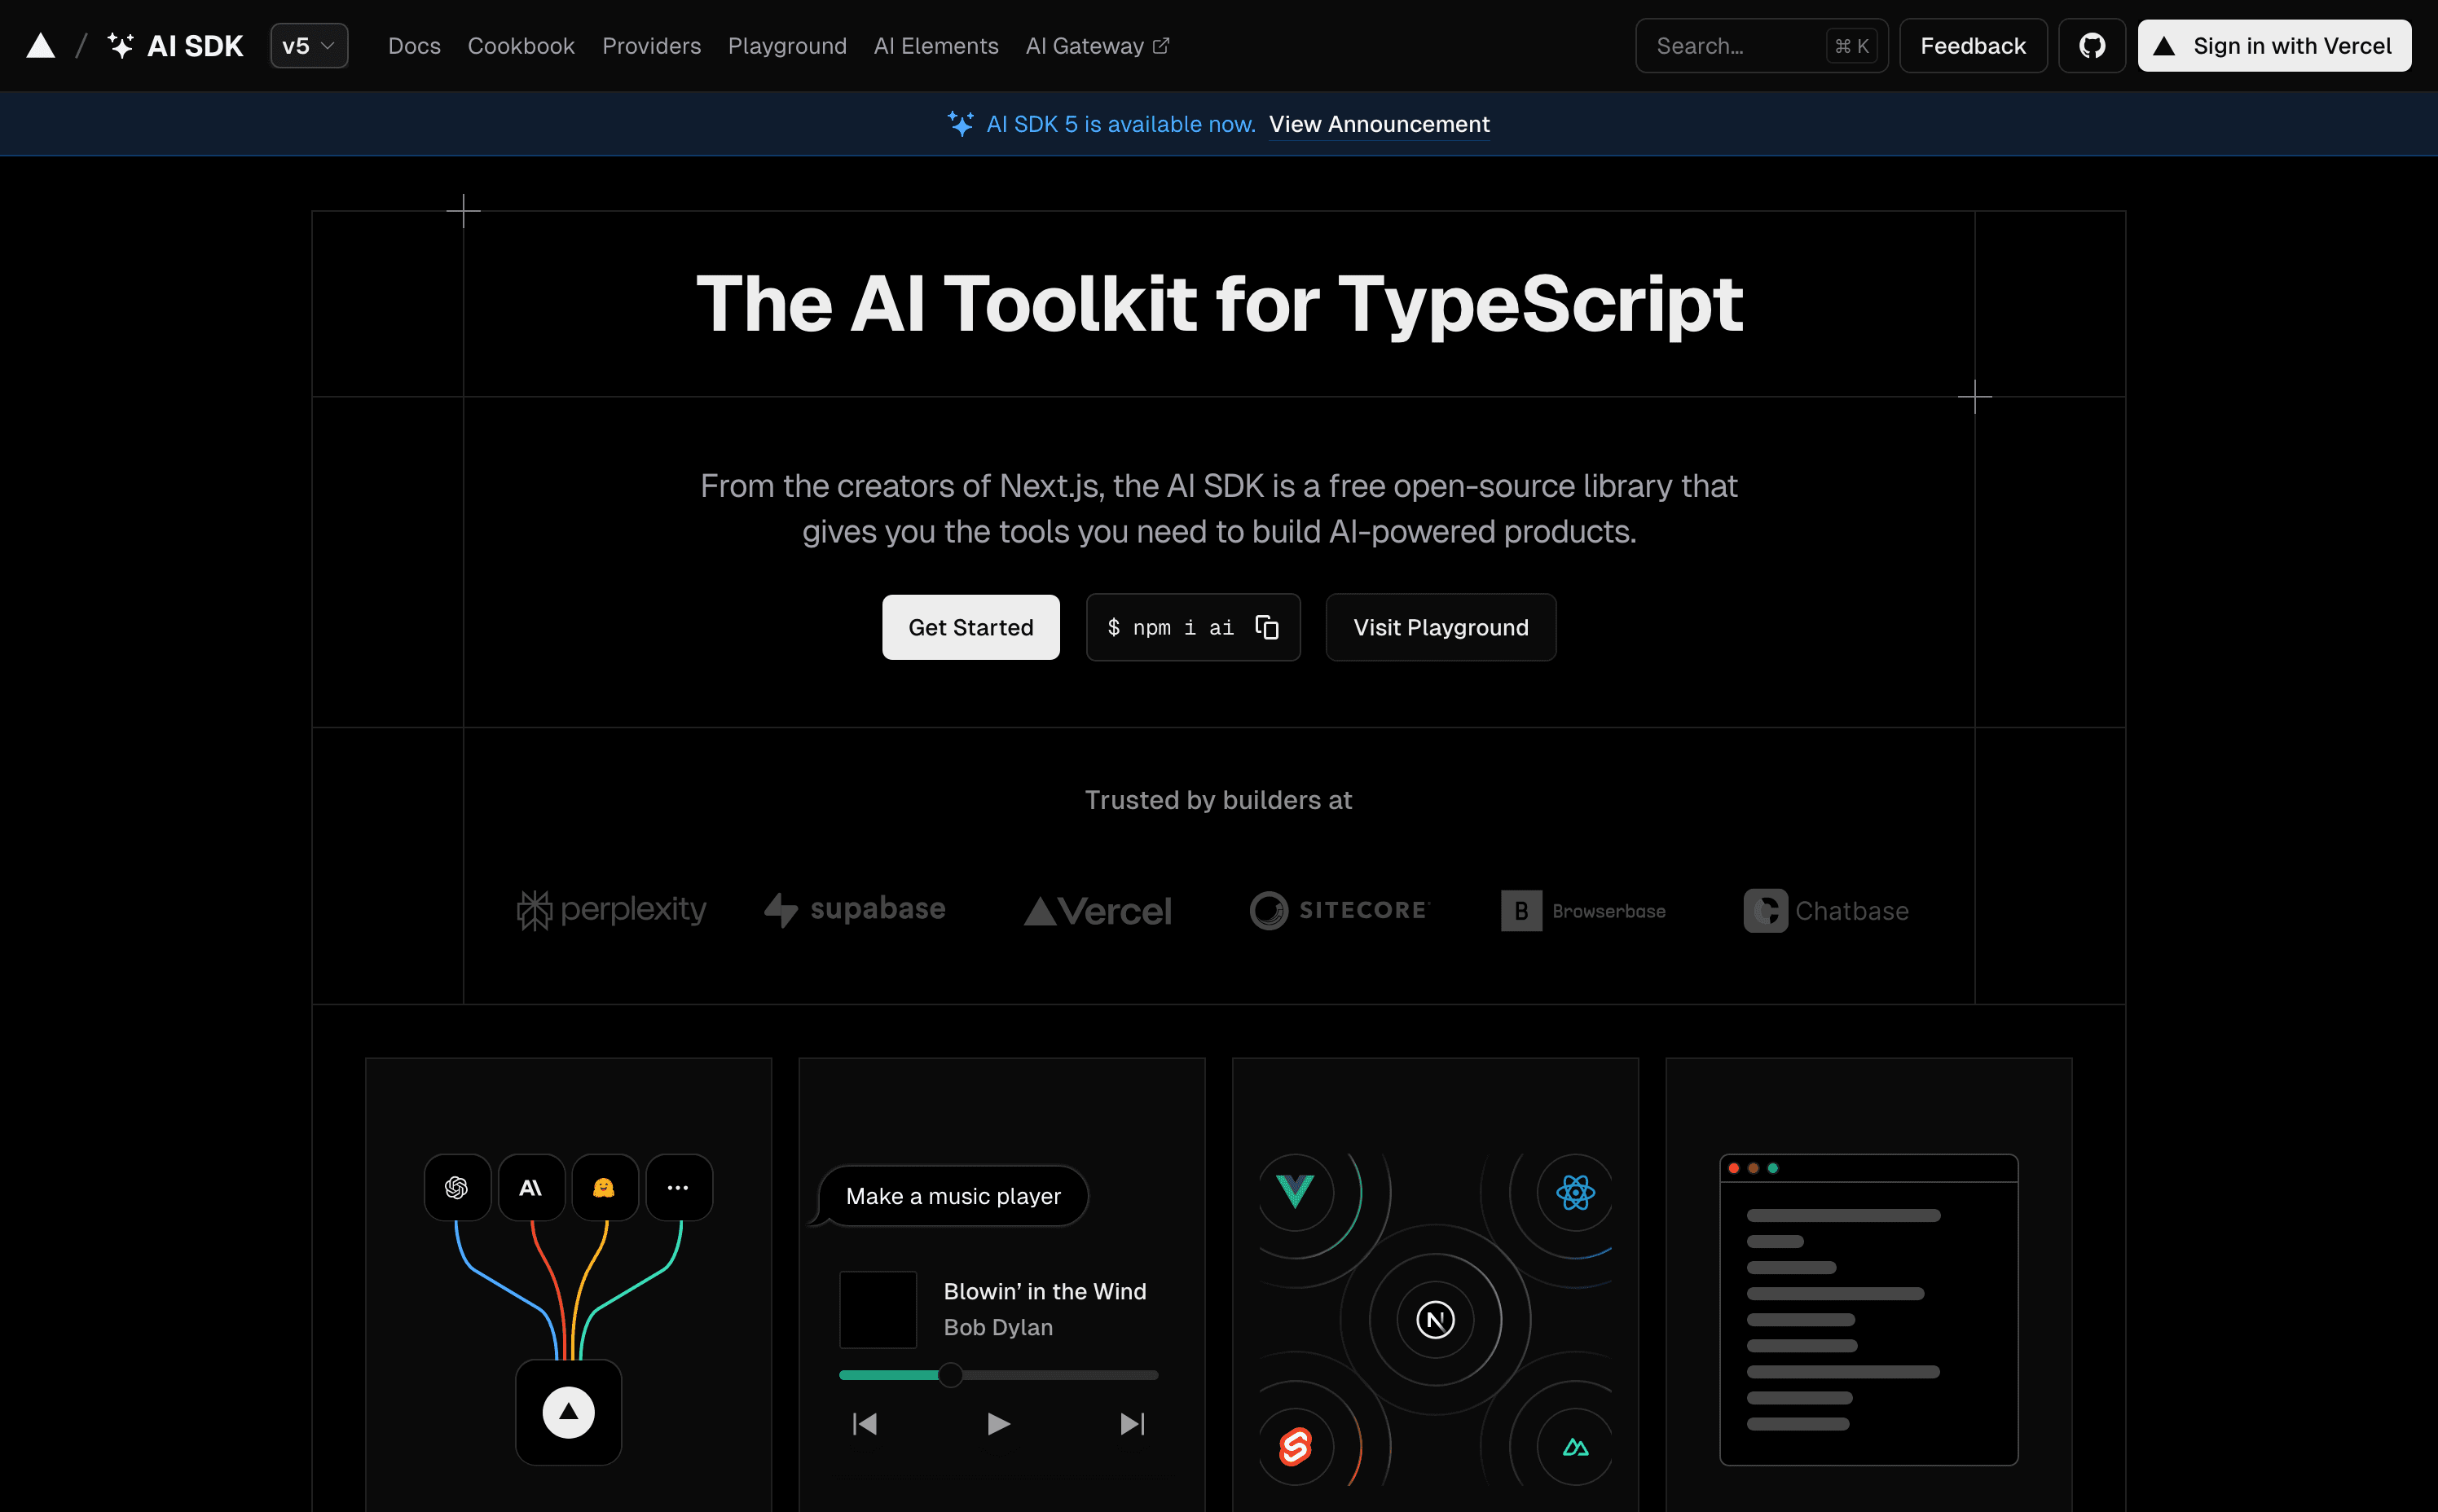Open the View Announcement link

[1379, 124]
